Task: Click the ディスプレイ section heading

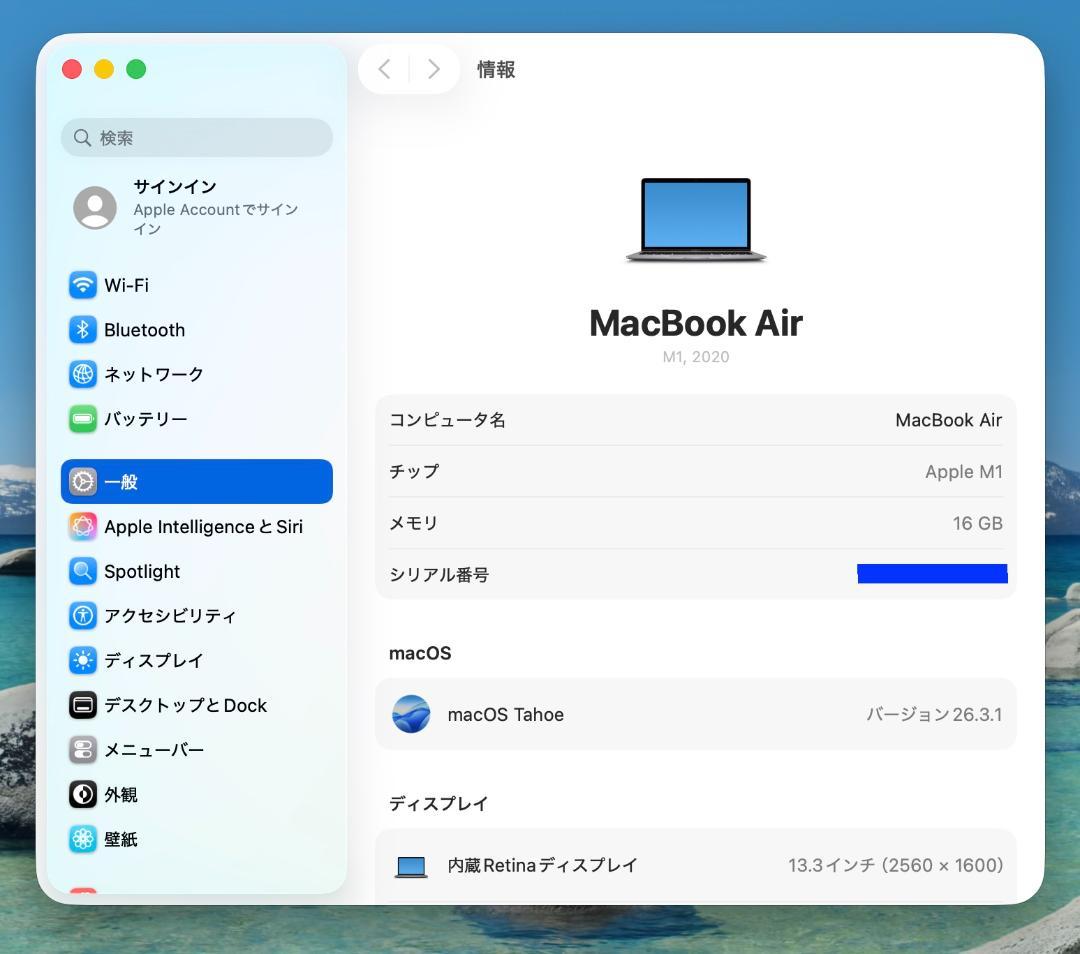Action: tap(439, 804)
